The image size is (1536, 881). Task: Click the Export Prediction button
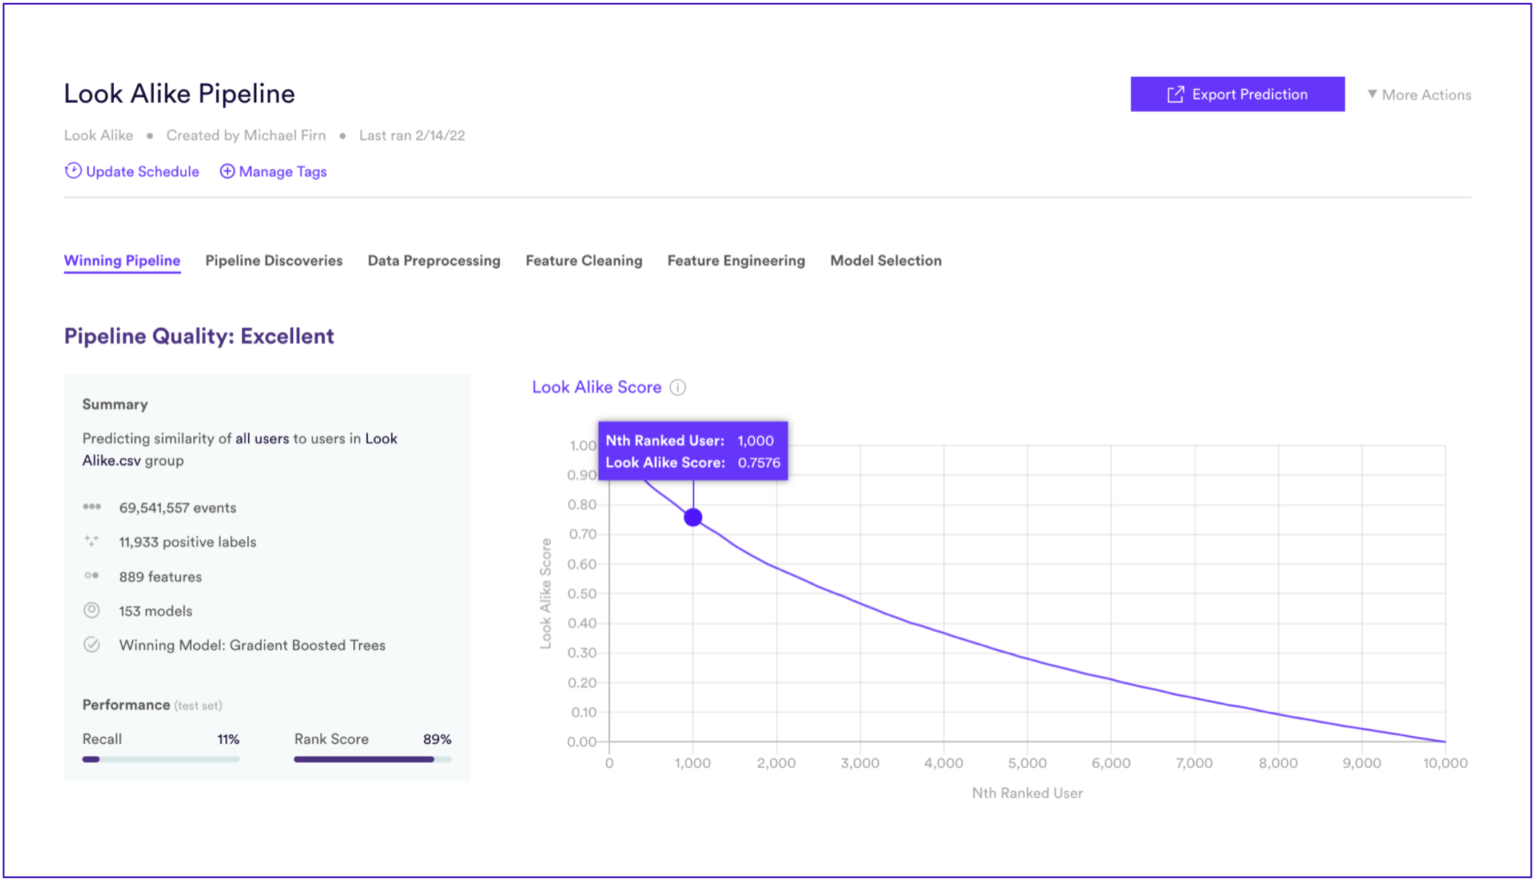click(1237, 94)
